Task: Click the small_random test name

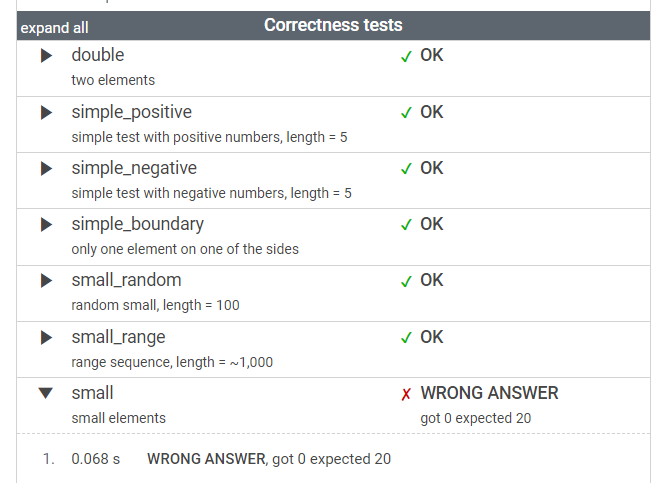Action: pyautogui.click(x=126, y=280)
